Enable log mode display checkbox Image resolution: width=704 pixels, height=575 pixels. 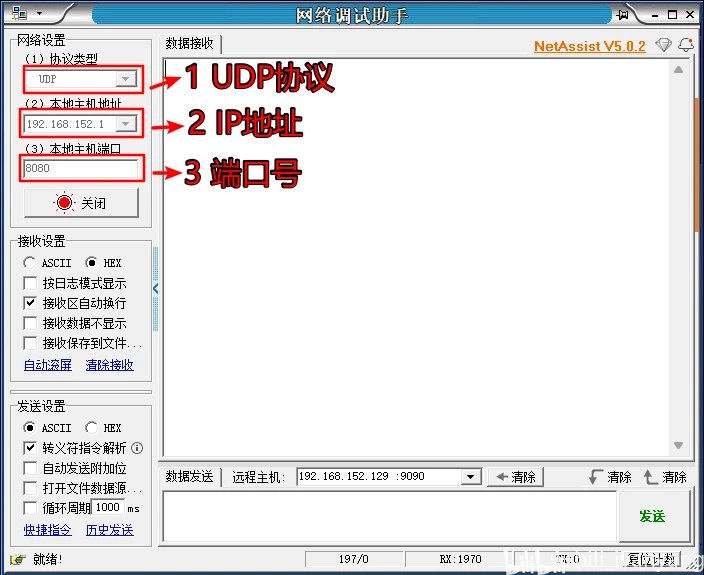[30, 283]
